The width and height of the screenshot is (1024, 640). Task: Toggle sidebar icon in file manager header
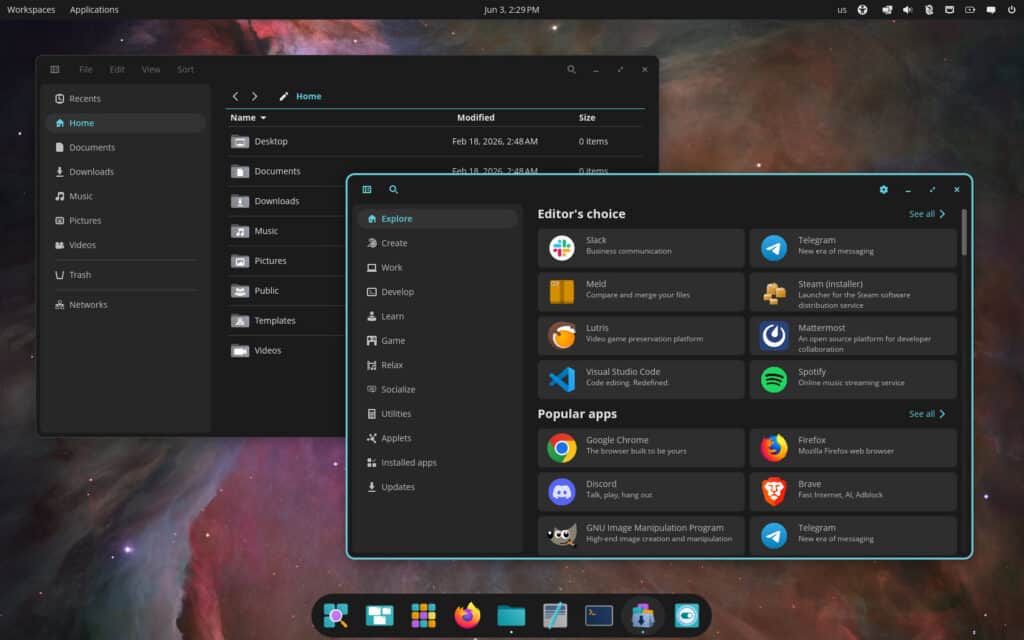55,69
